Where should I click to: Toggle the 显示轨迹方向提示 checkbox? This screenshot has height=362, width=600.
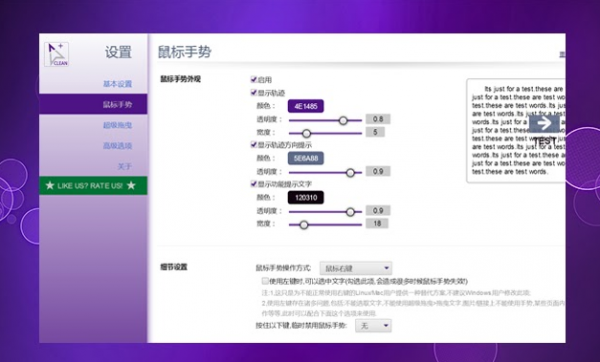click(x=253, y=144)
